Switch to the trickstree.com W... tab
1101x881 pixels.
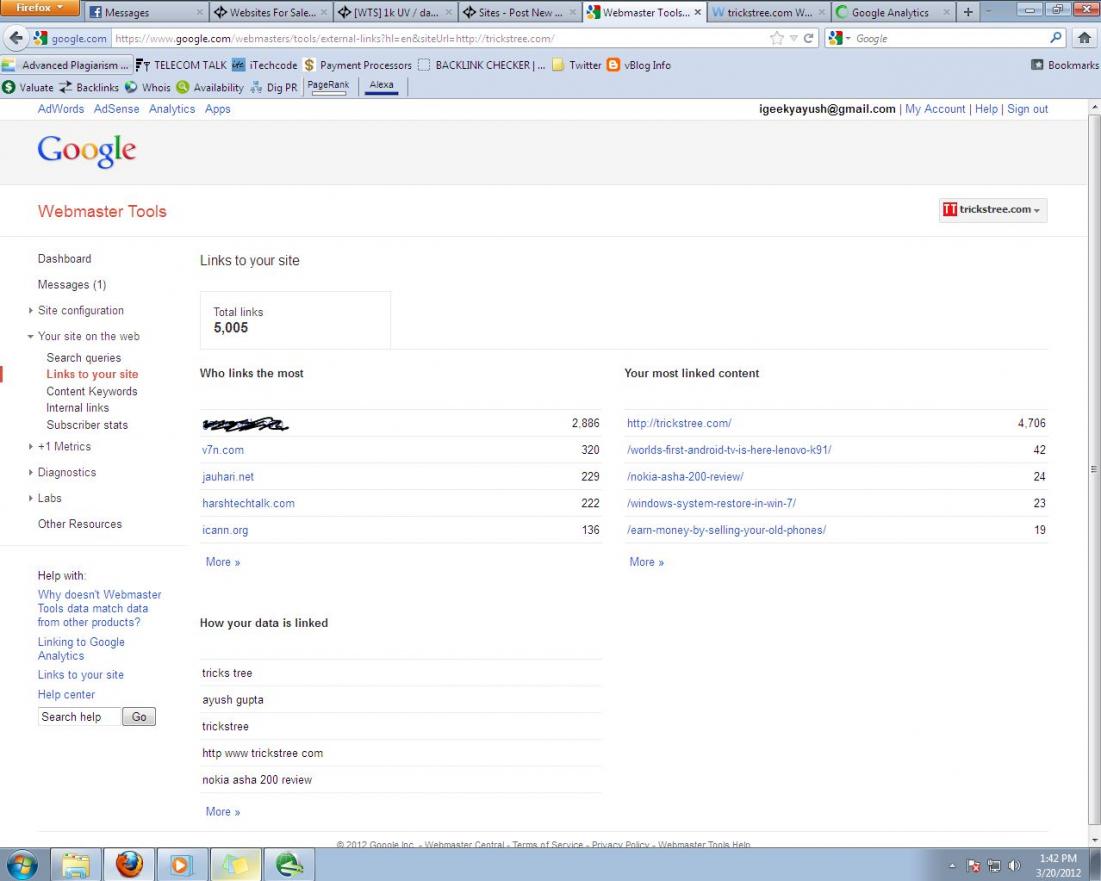[x=769, y=12]
